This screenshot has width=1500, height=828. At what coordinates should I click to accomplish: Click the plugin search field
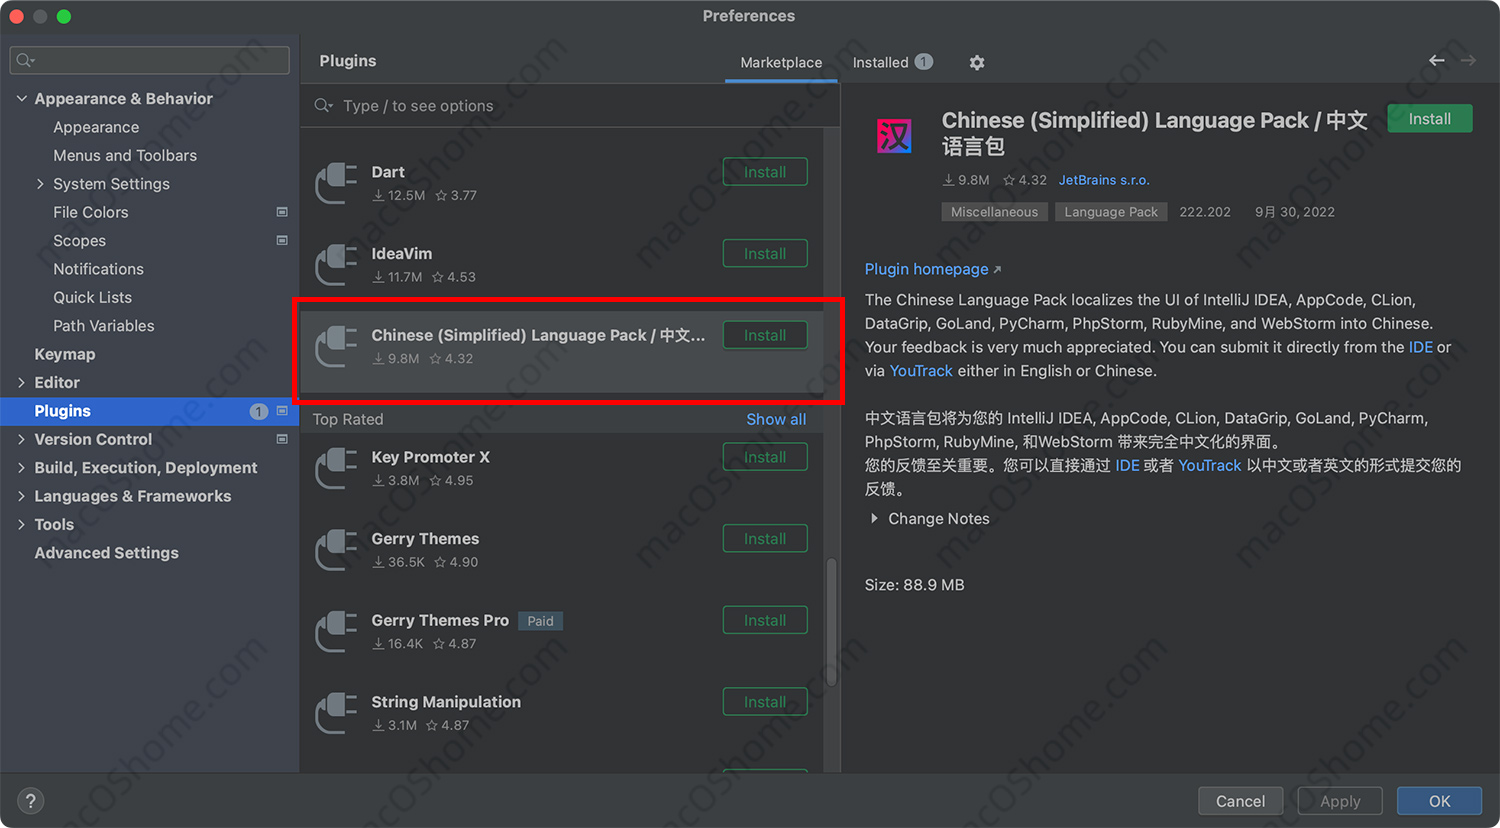pos(570,106)
